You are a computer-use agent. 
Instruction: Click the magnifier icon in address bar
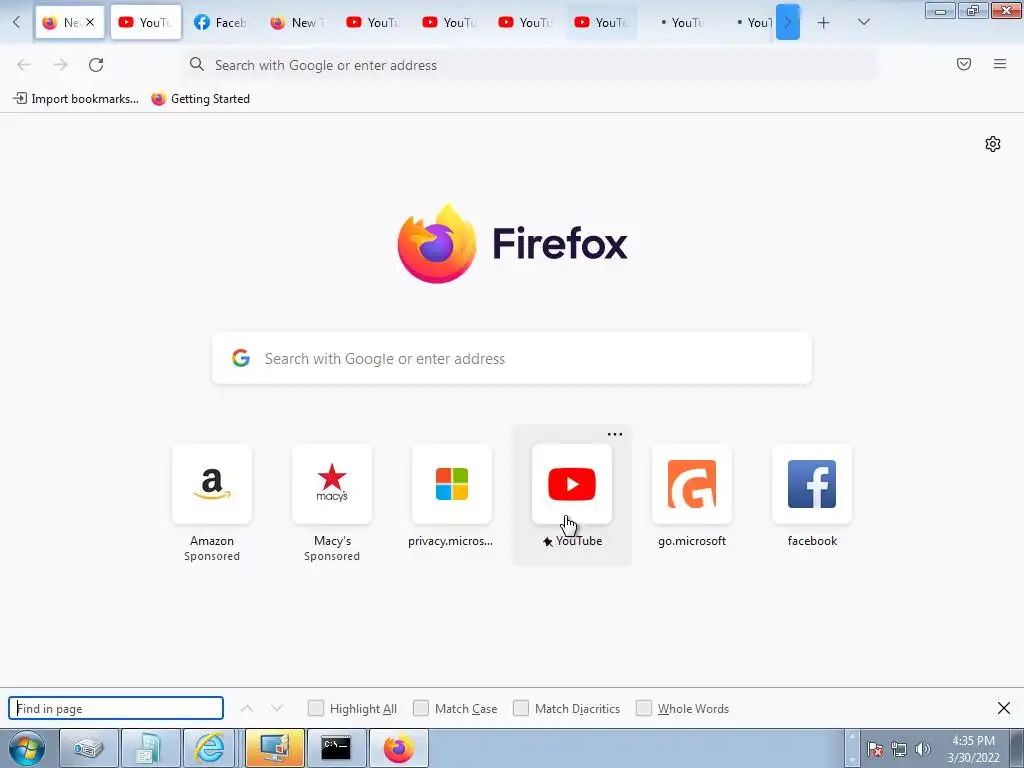[197, 64]
